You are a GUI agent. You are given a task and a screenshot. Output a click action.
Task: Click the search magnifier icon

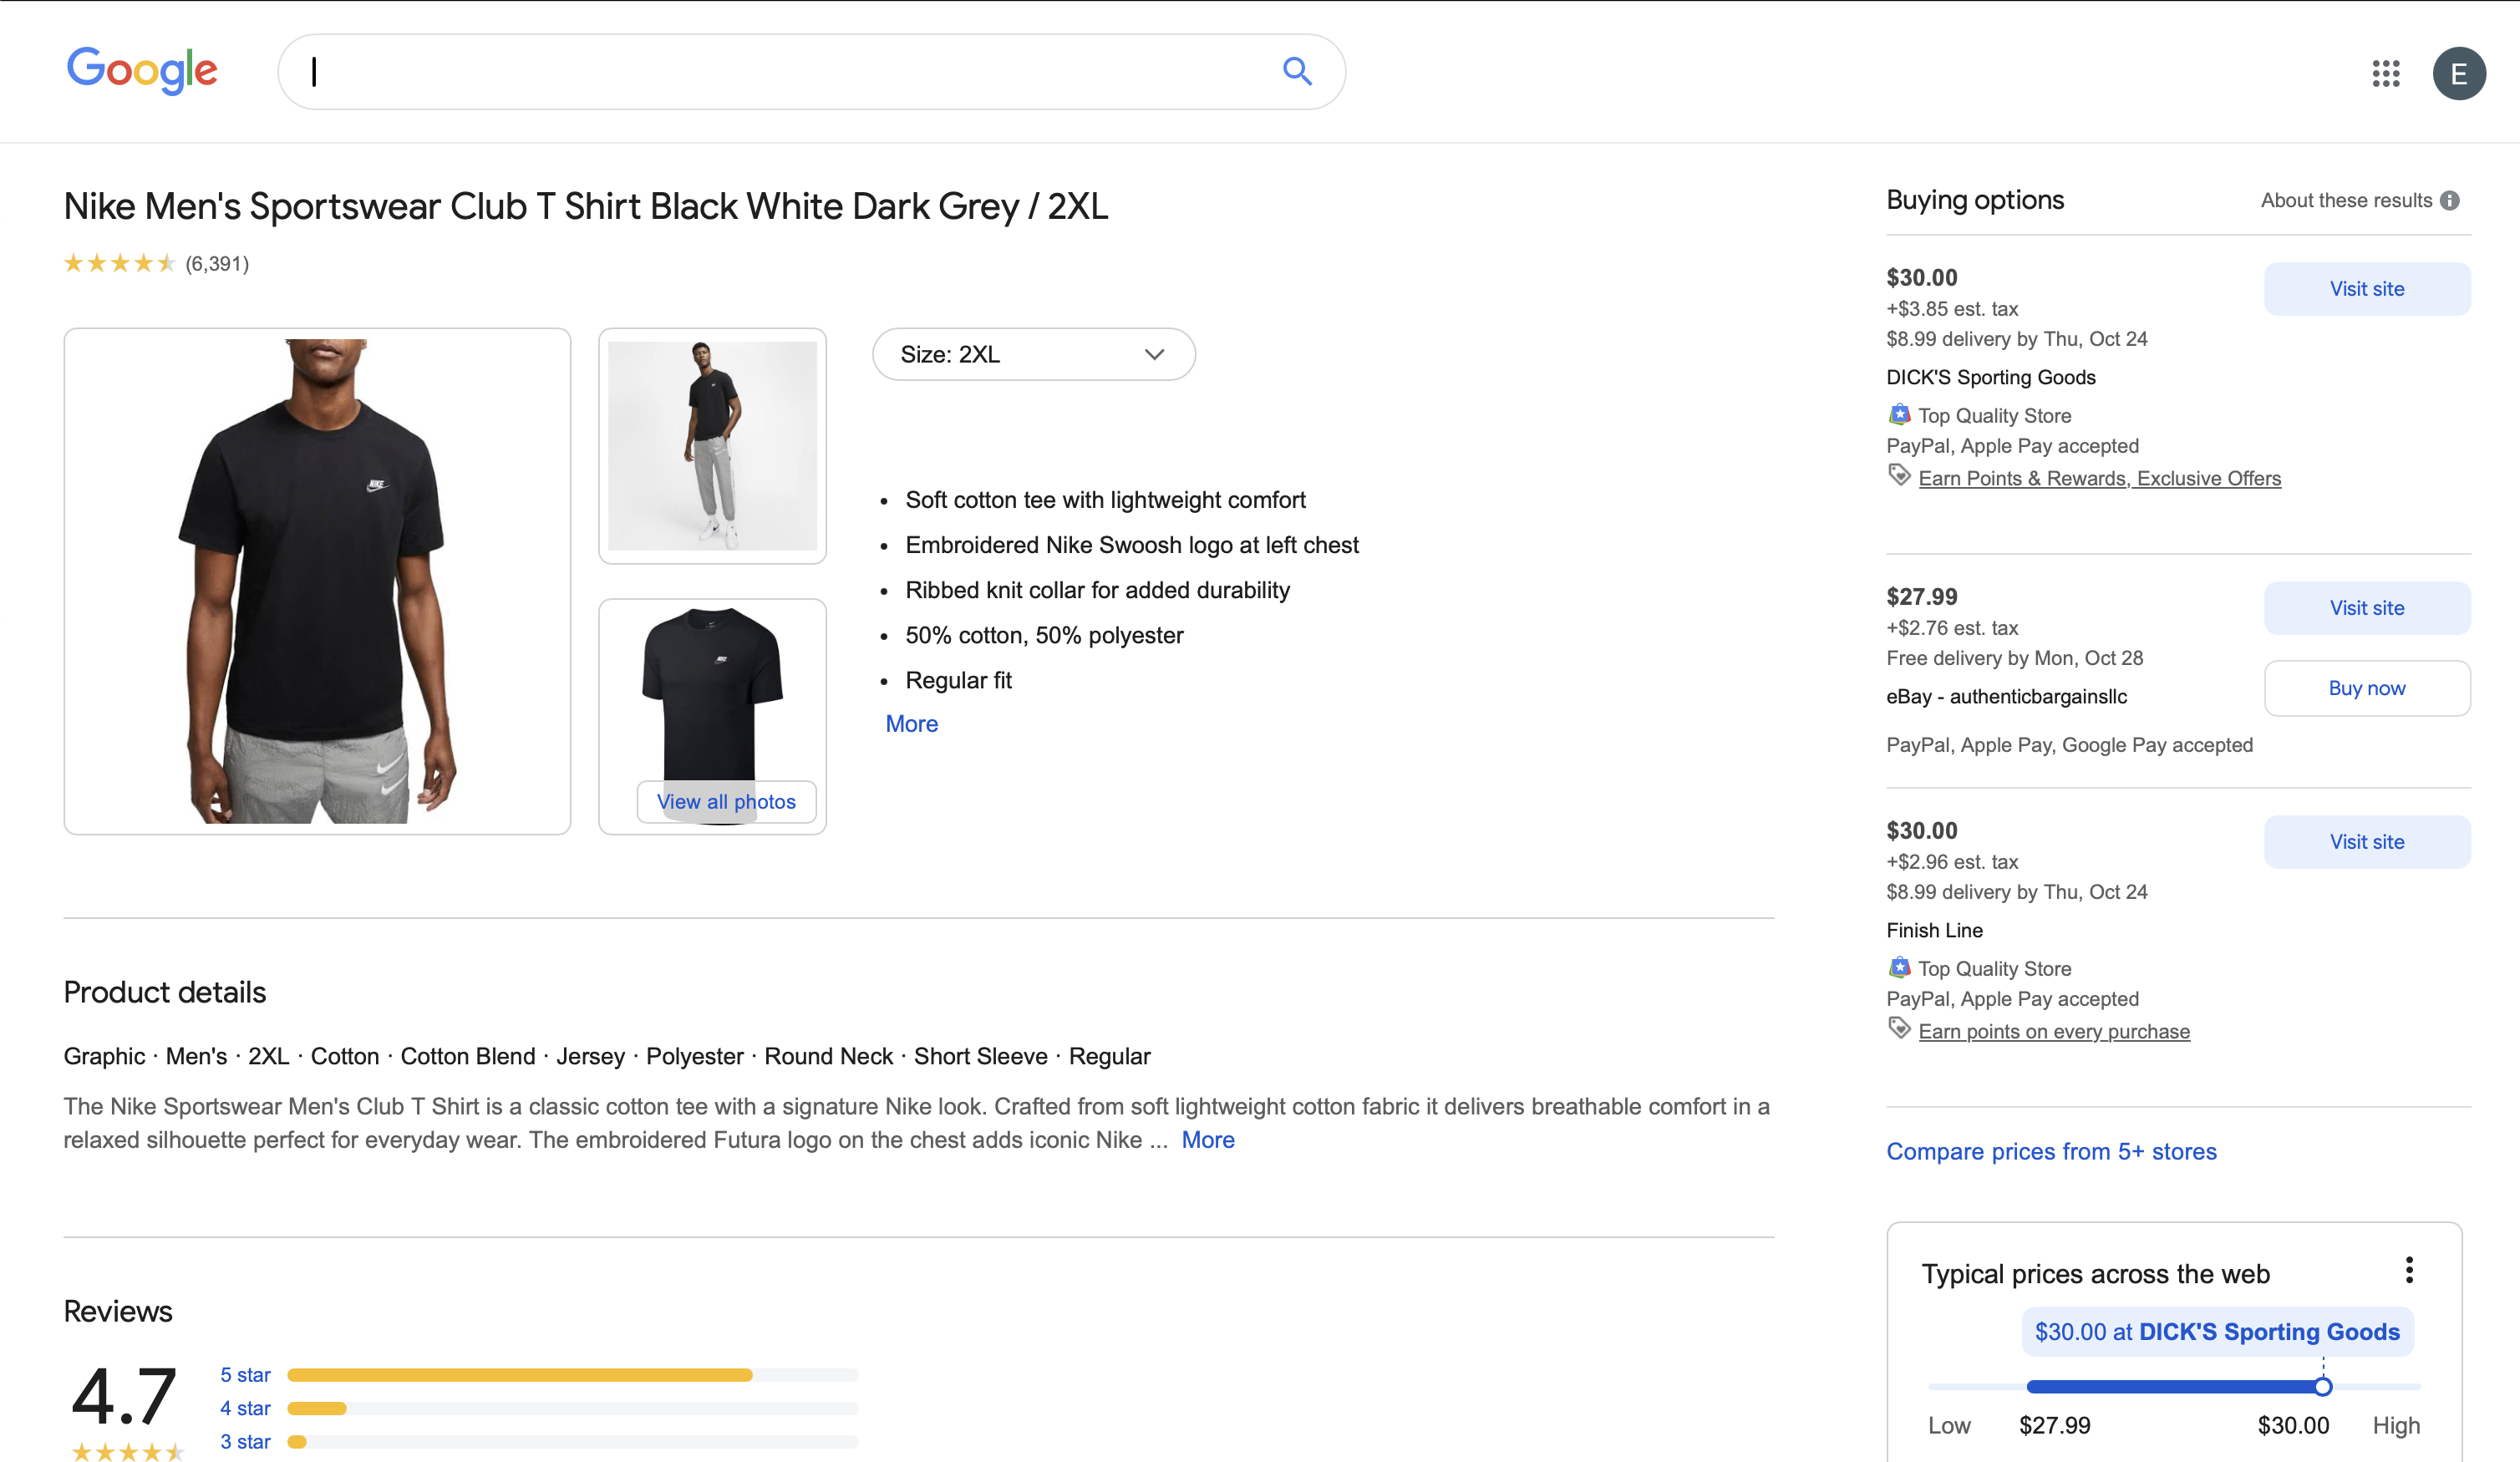1297,71
